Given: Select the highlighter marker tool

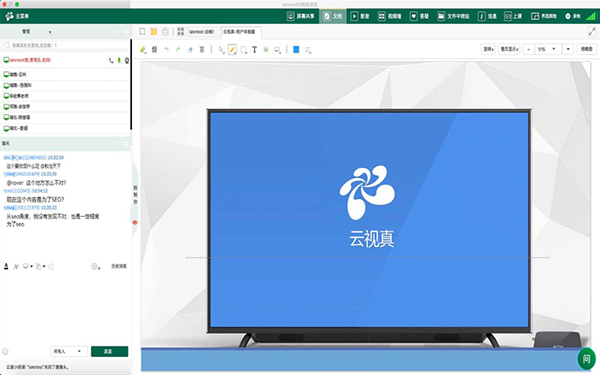Looking at the screenshot, I should (143, 49).
